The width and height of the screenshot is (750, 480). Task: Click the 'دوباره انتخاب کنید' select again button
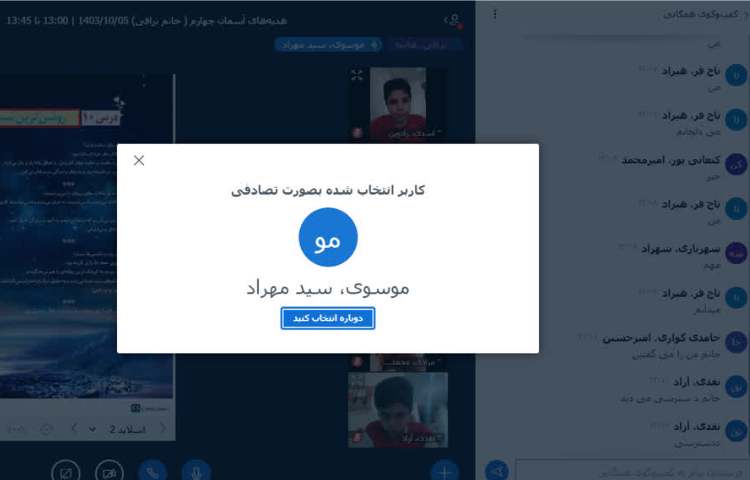pyautogui.click(x=328, y=318)
